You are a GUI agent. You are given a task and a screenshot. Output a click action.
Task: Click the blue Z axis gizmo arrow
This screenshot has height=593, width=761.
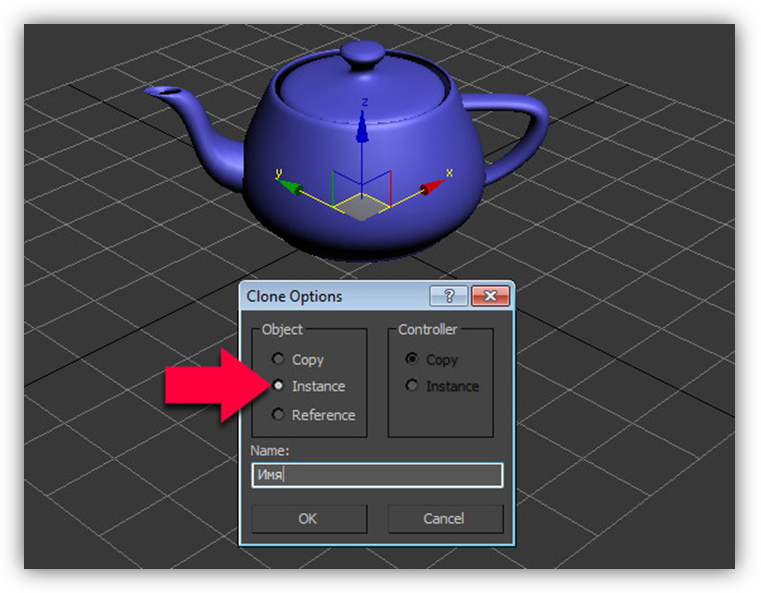[362, 126]
